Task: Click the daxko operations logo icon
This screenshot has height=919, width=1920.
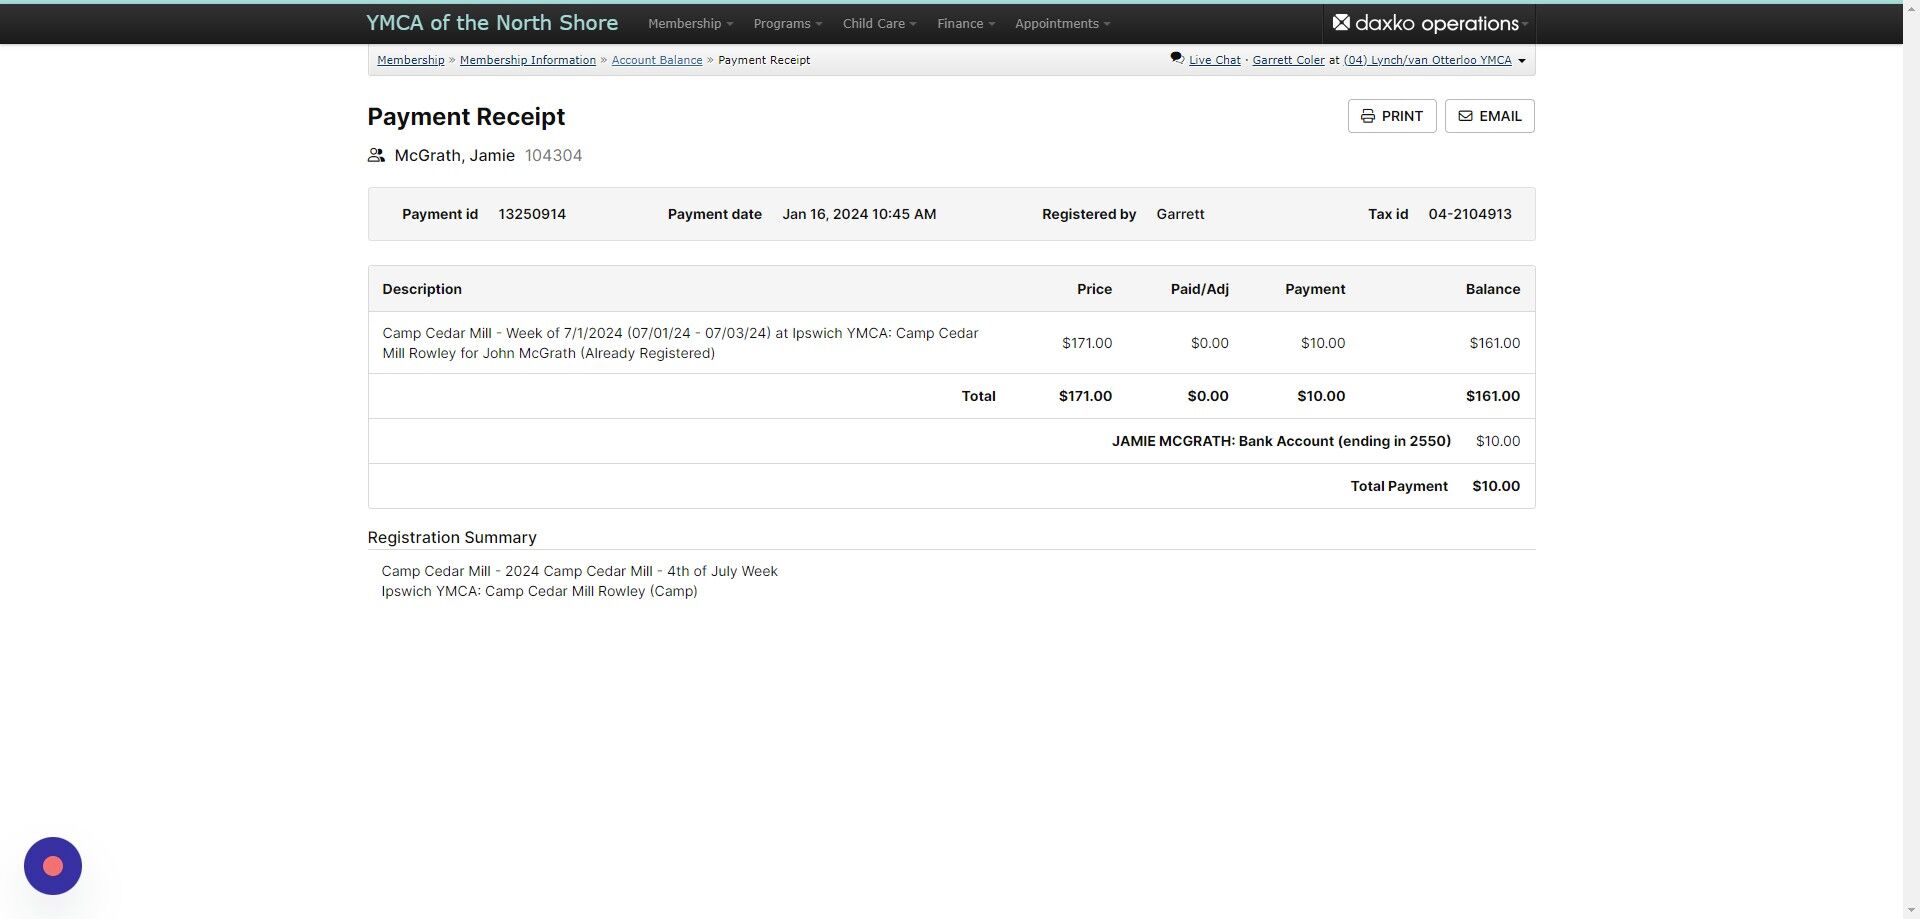Action: click(x=1341, y=22)
